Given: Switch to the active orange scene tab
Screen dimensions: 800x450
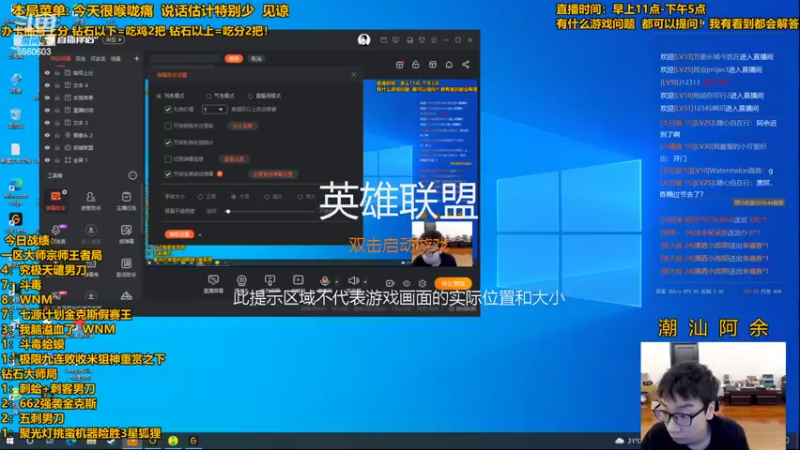Looking at the screenshot, I should [x=60, y=59].
